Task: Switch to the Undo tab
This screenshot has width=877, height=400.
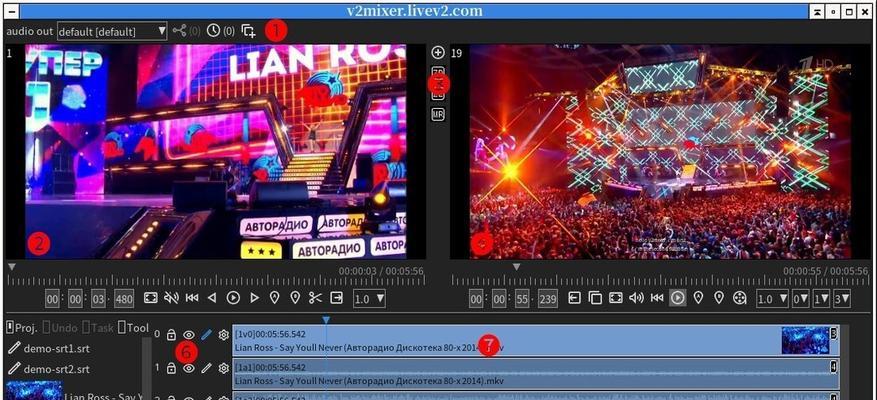Action: point(60,328)
